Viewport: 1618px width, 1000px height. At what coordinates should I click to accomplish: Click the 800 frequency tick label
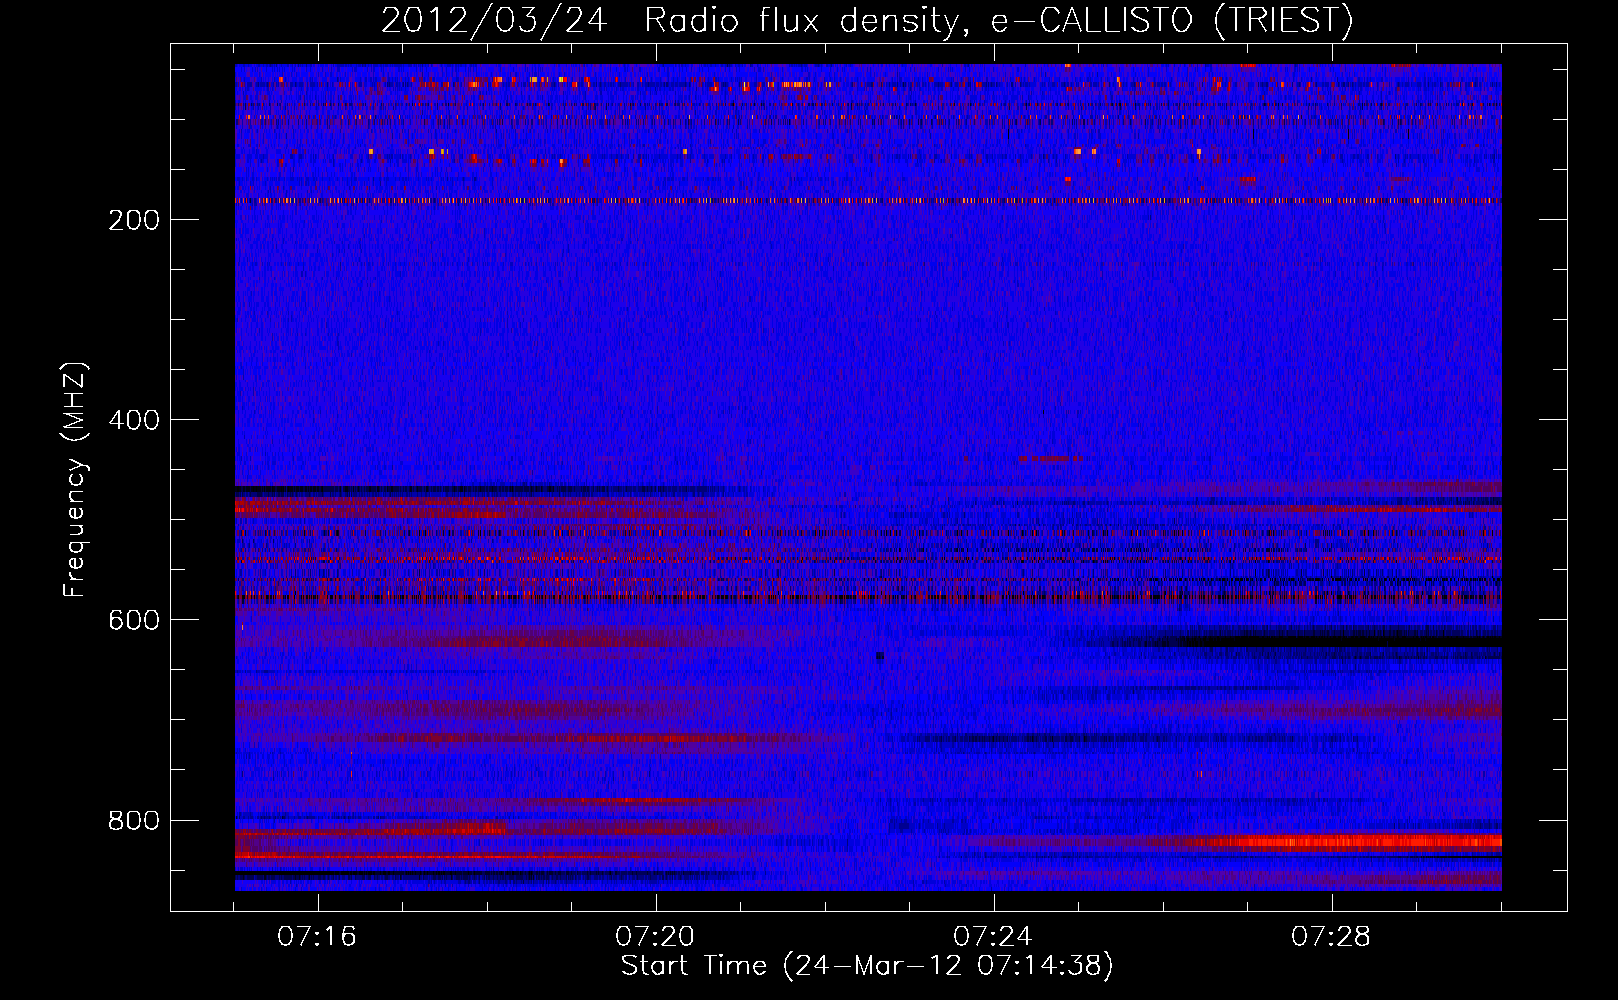133,820
